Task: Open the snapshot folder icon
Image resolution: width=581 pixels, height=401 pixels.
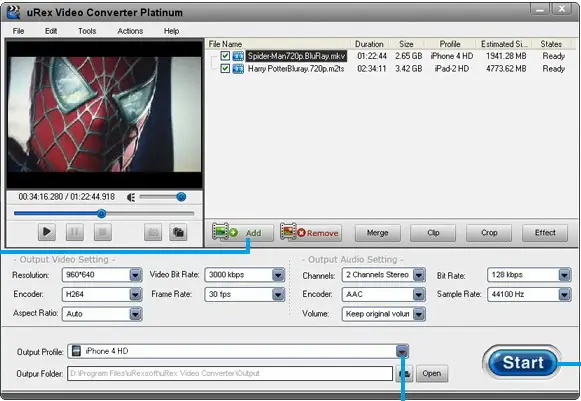Action: pos(178,232)
